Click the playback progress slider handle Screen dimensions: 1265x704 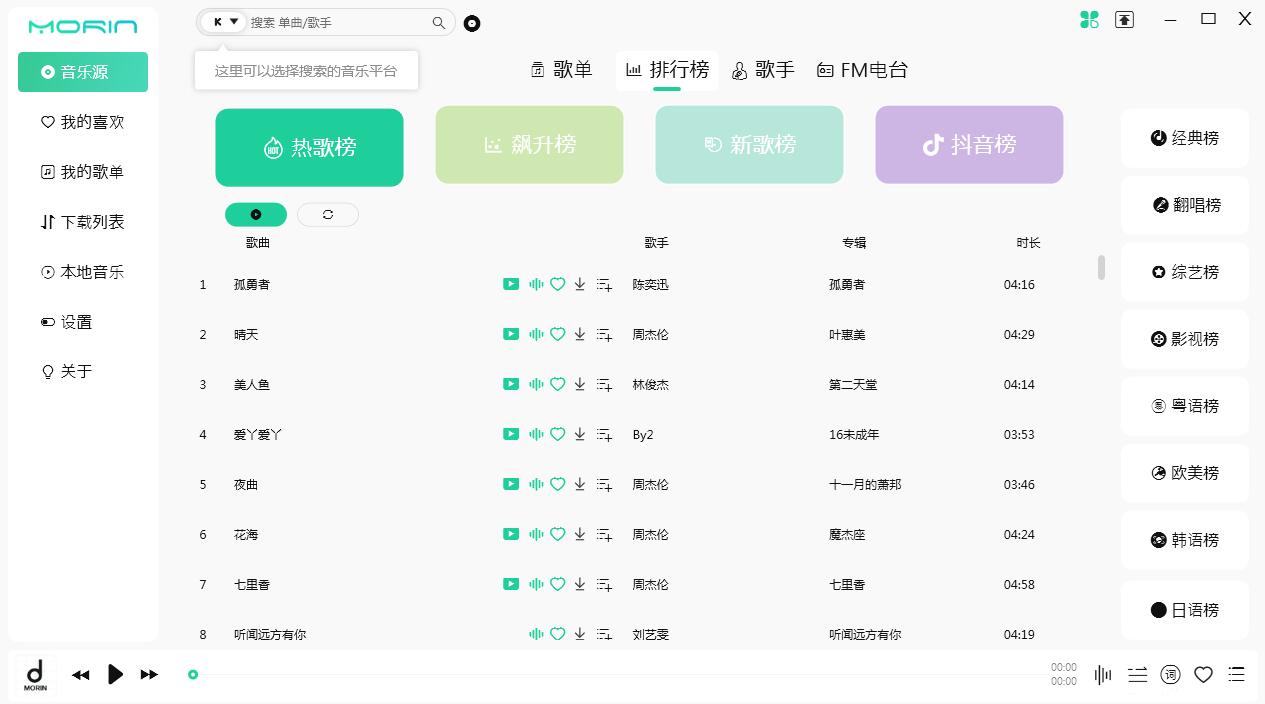point(193,675)
